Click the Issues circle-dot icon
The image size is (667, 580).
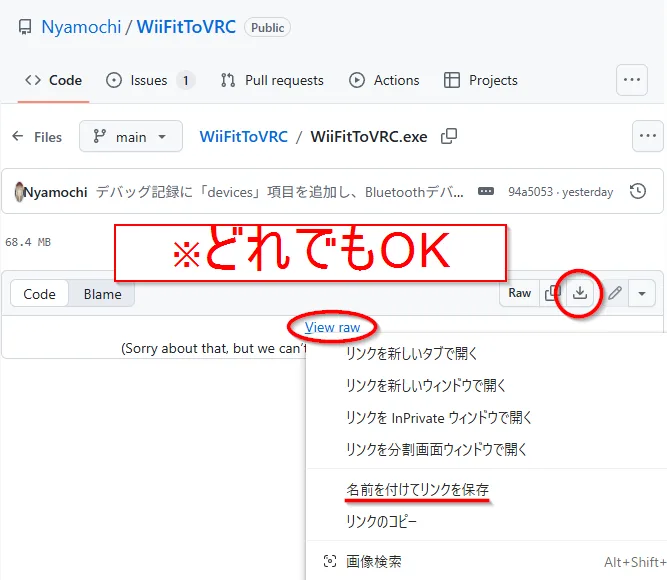pyautogui.click(x=114, y=80)
